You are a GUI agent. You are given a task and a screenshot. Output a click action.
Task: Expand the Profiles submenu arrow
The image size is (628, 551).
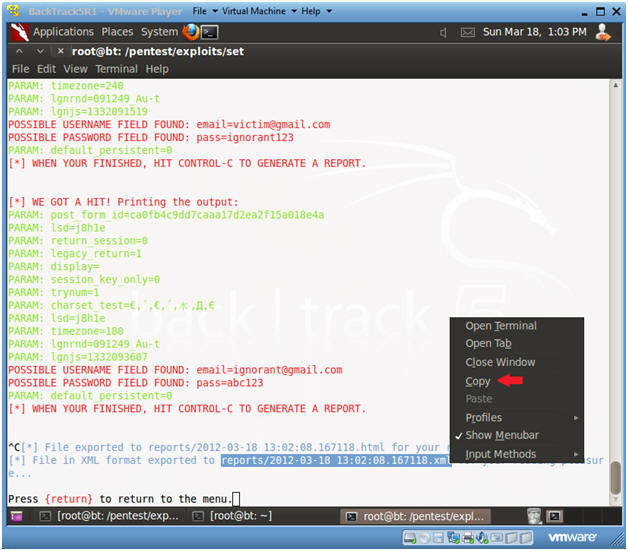(x=576, y=418)
